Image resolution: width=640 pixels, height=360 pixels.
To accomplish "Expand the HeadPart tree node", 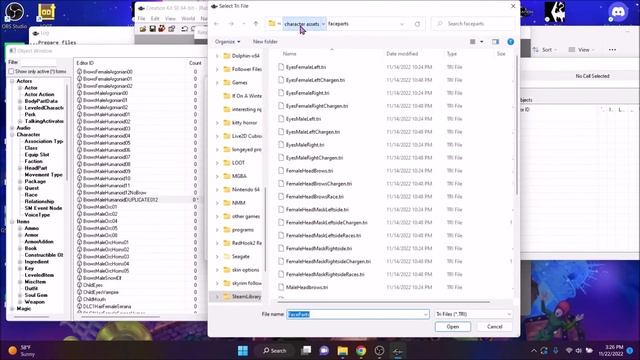I will [20, 168].
